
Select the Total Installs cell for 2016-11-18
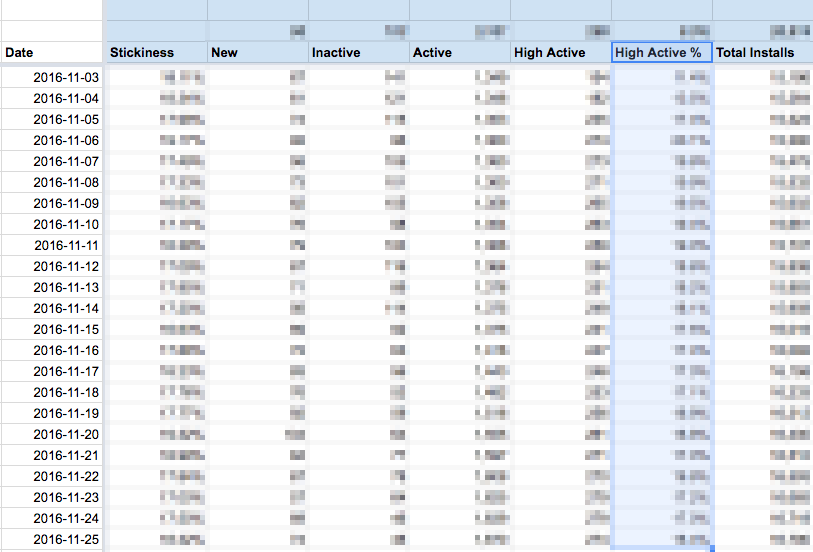763,392
